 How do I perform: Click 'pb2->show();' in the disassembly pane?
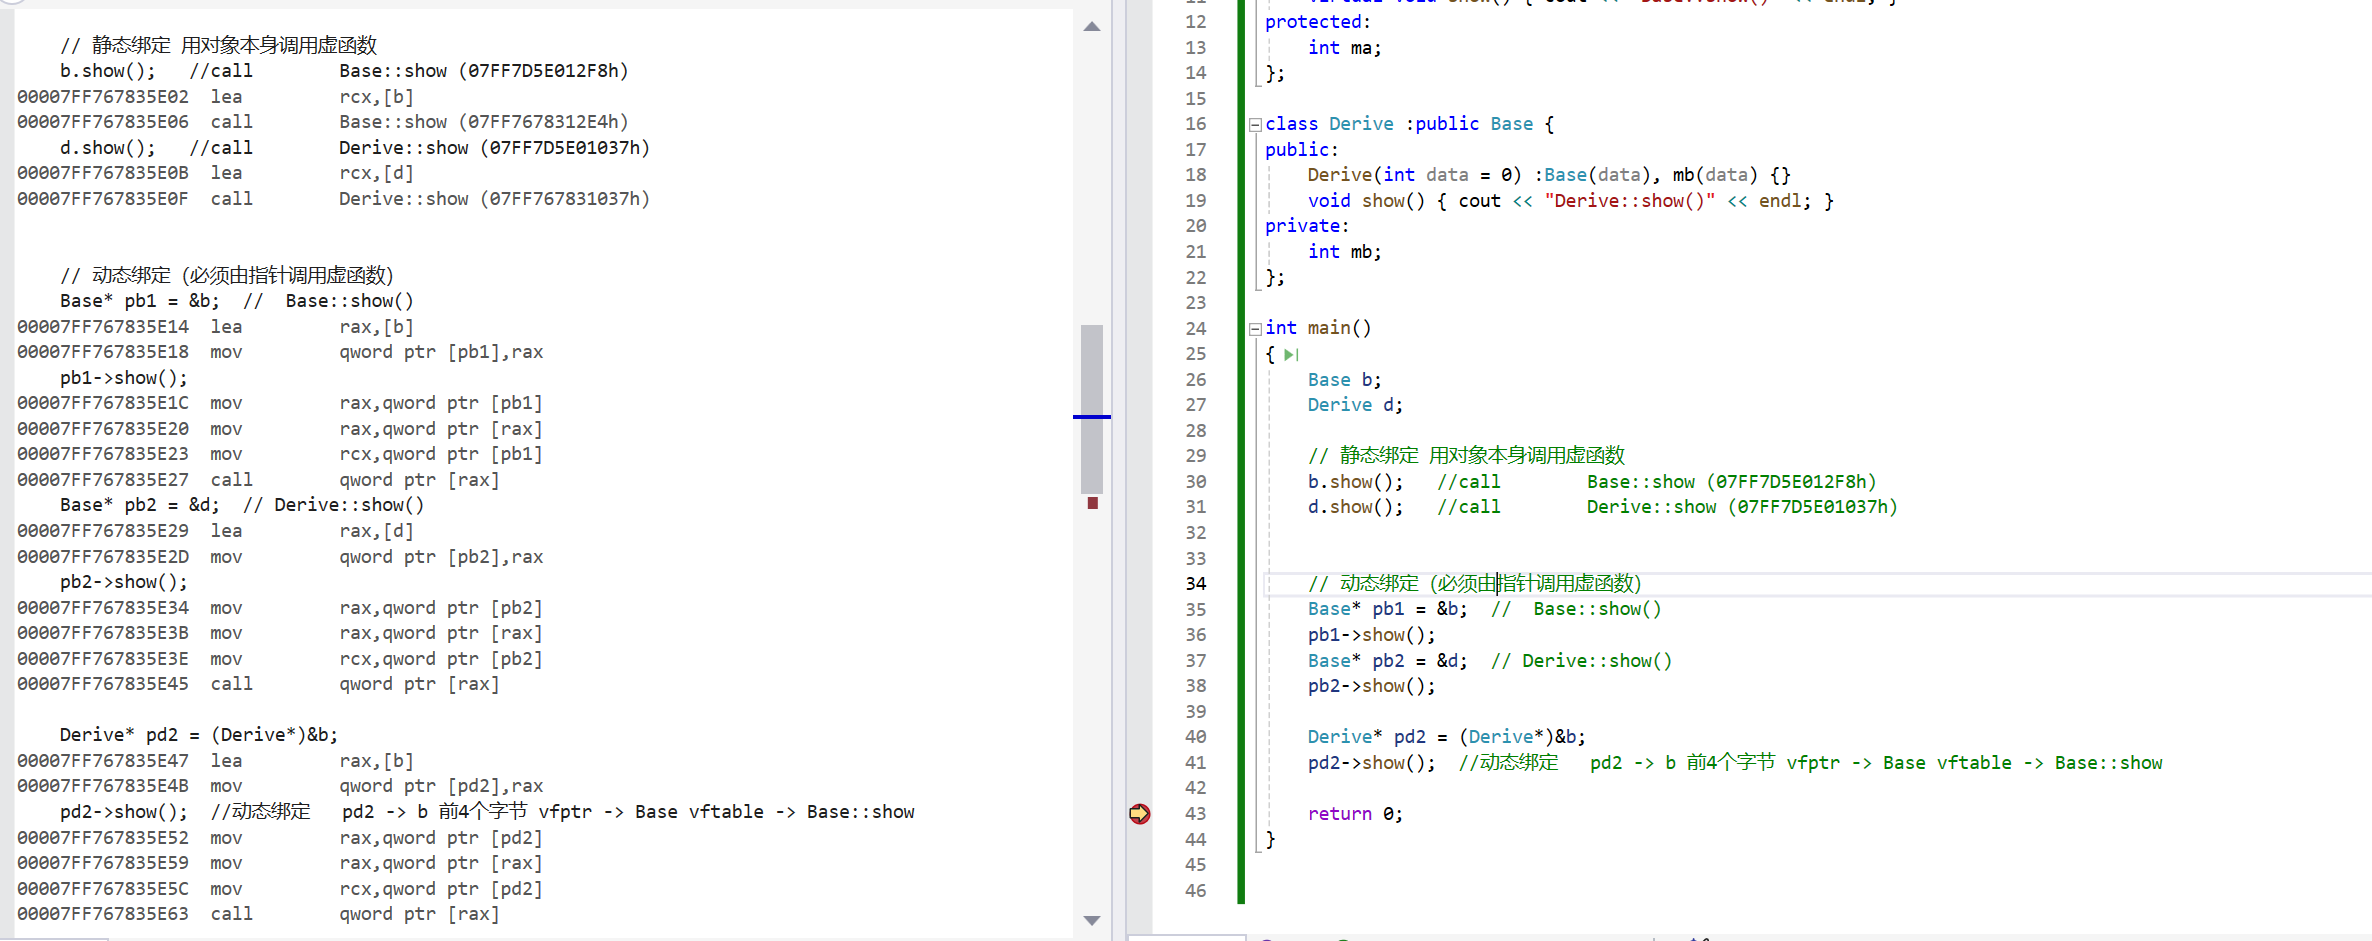[x=124, y=582]
